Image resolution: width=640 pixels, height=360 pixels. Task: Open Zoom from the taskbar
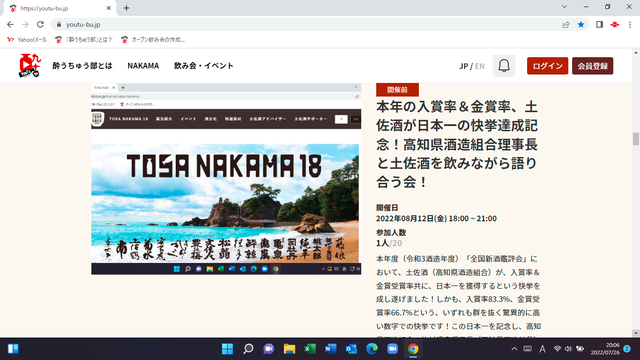[392, 349]
